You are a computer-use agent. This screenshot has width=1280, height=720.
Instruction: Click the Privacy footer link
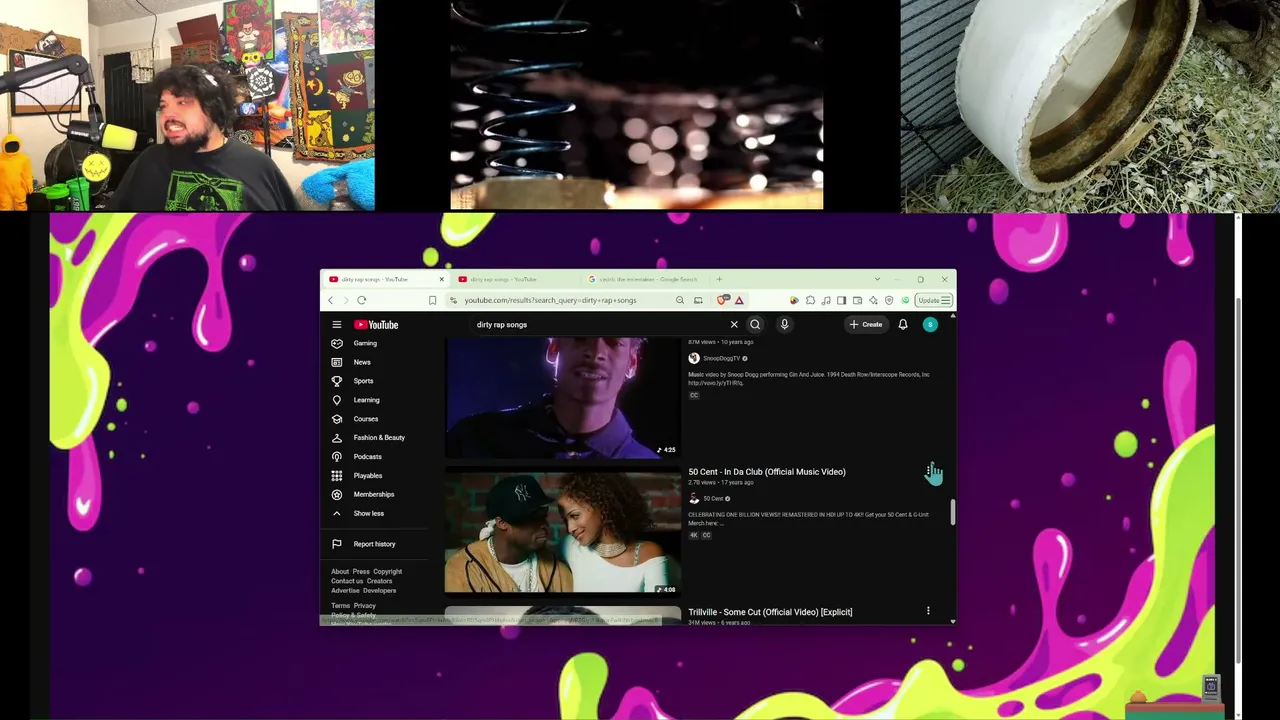[365, 606]
